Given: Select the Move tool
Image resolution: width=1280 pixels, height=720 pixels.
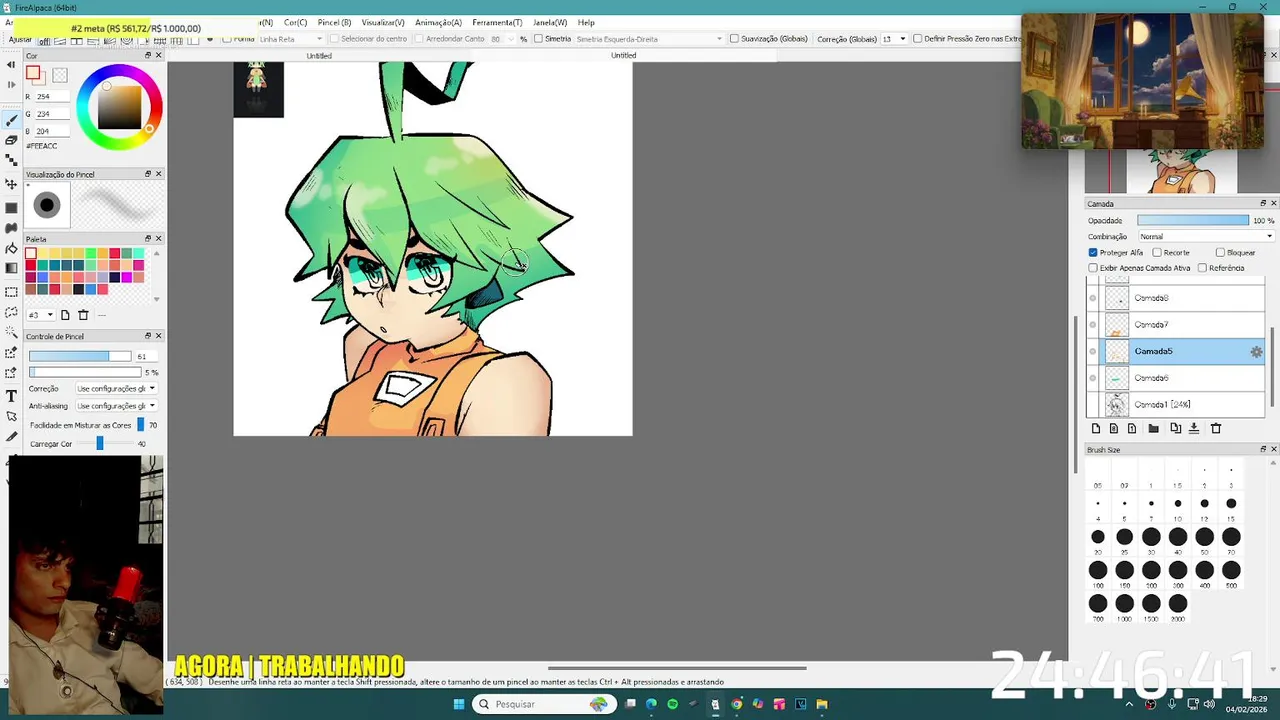Looking at the screenshot, I should coord(11,184).
